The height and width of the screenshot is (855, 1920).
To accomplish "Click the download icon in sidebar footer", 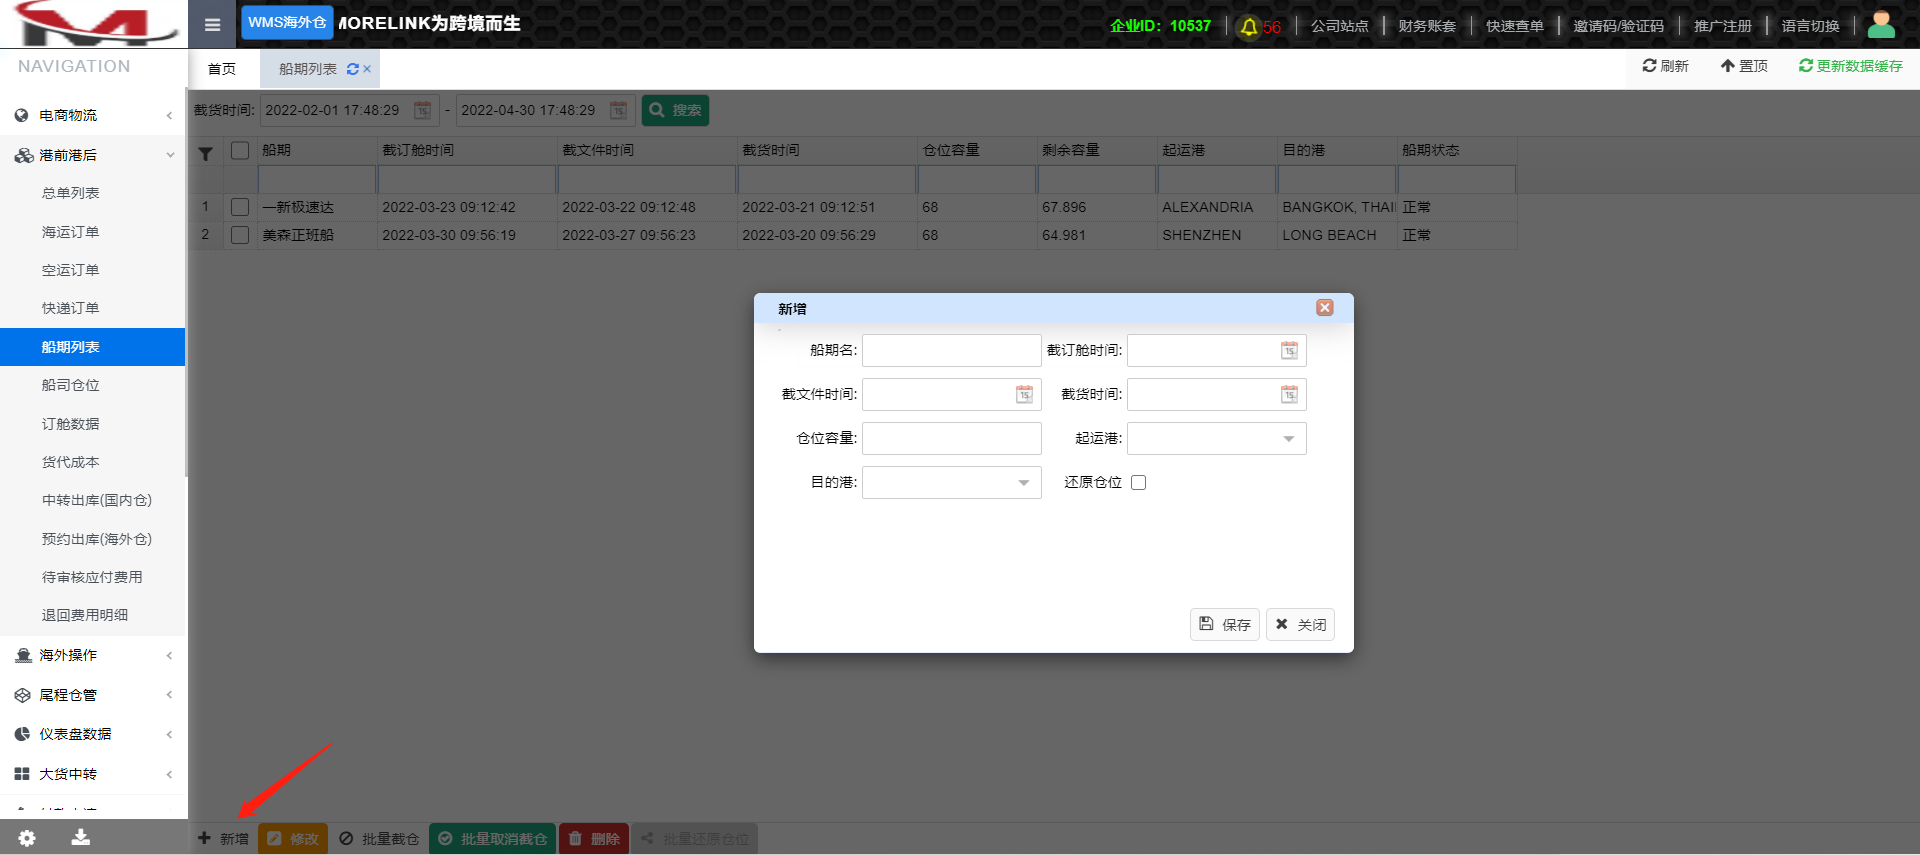I will click(x=81, y=837).
